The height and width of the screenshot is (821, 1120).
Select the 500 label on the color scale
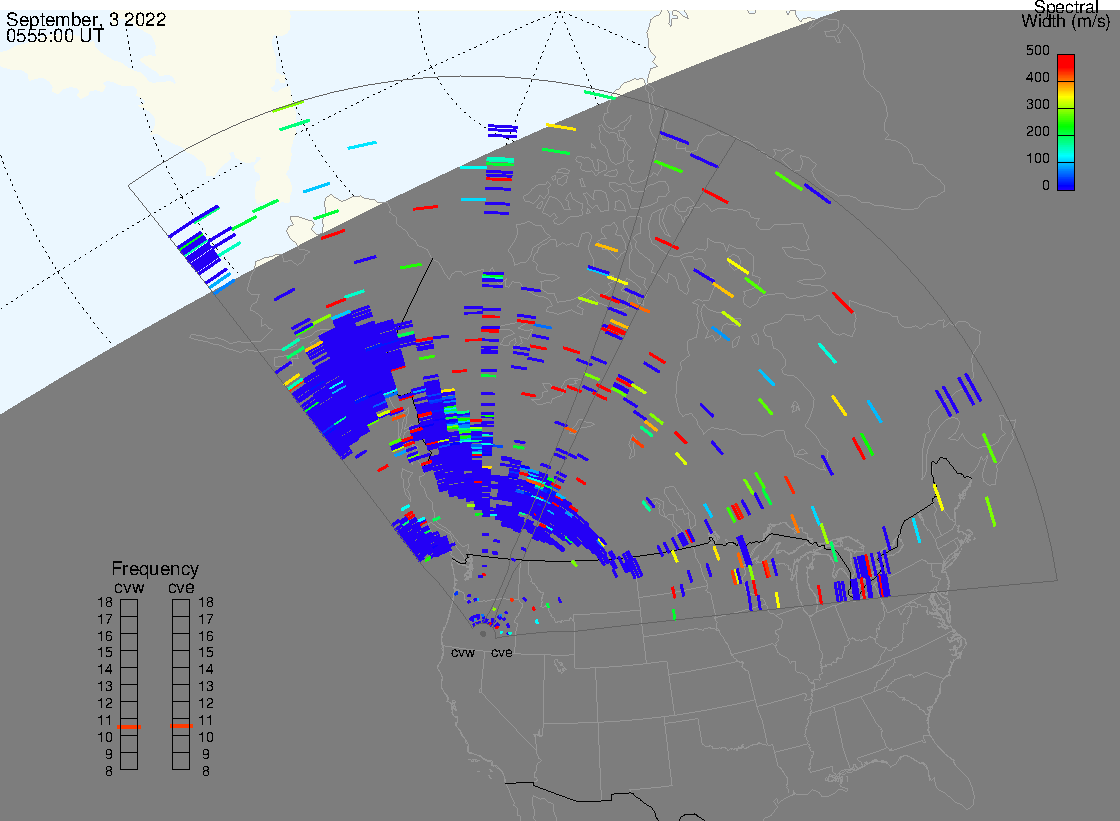click(1037, 51)
